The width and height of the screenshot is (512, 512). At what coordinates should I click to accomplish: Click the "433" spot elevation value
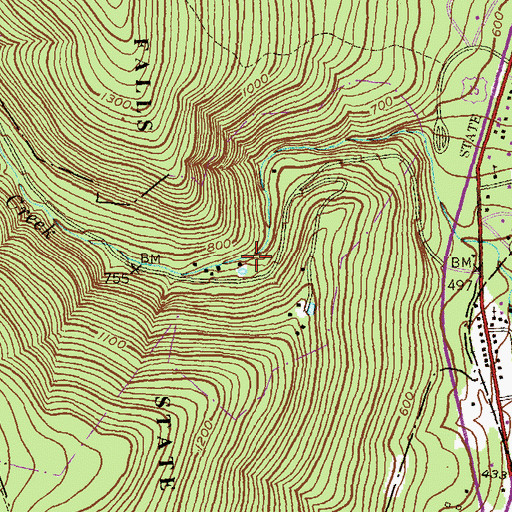coord(494,474)
